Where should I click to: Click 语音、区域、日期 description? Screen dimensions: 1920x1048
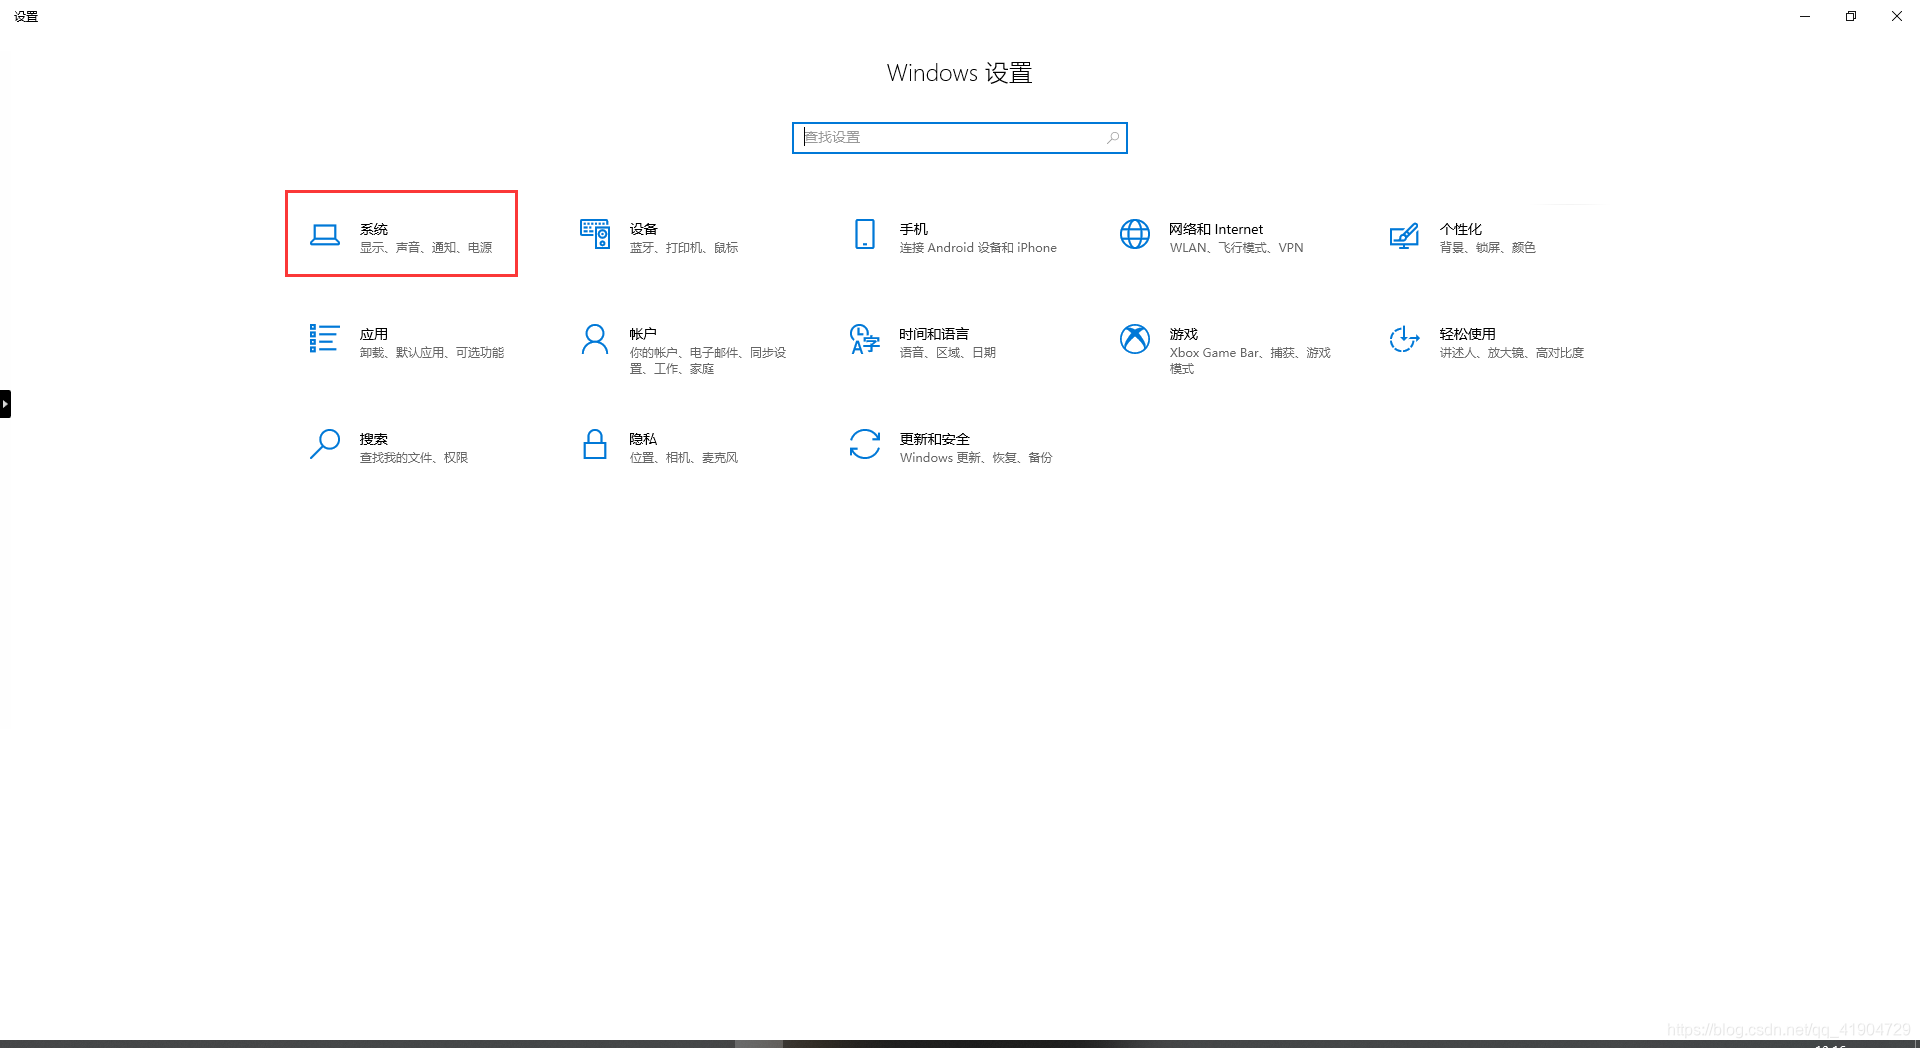click(x=948, y=353)
